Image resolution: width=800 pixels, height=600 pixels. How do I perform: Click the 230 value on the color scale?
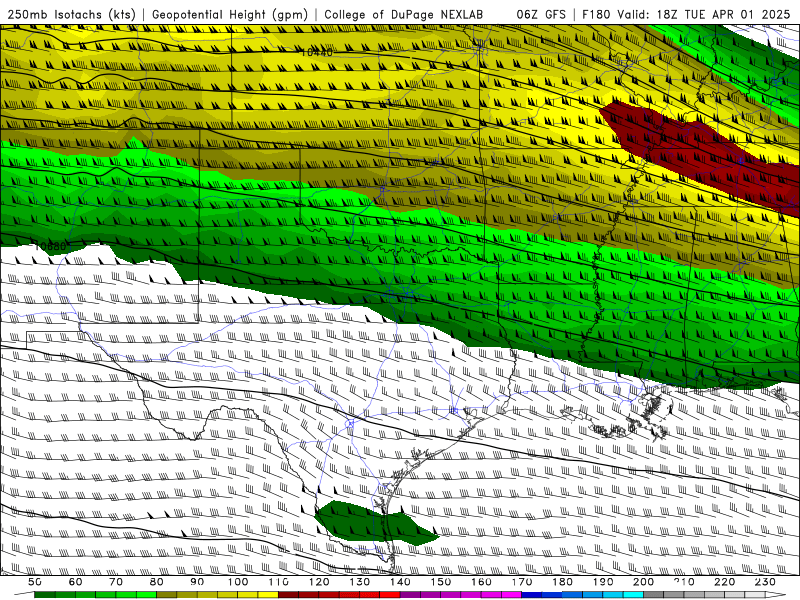point(765,582)
